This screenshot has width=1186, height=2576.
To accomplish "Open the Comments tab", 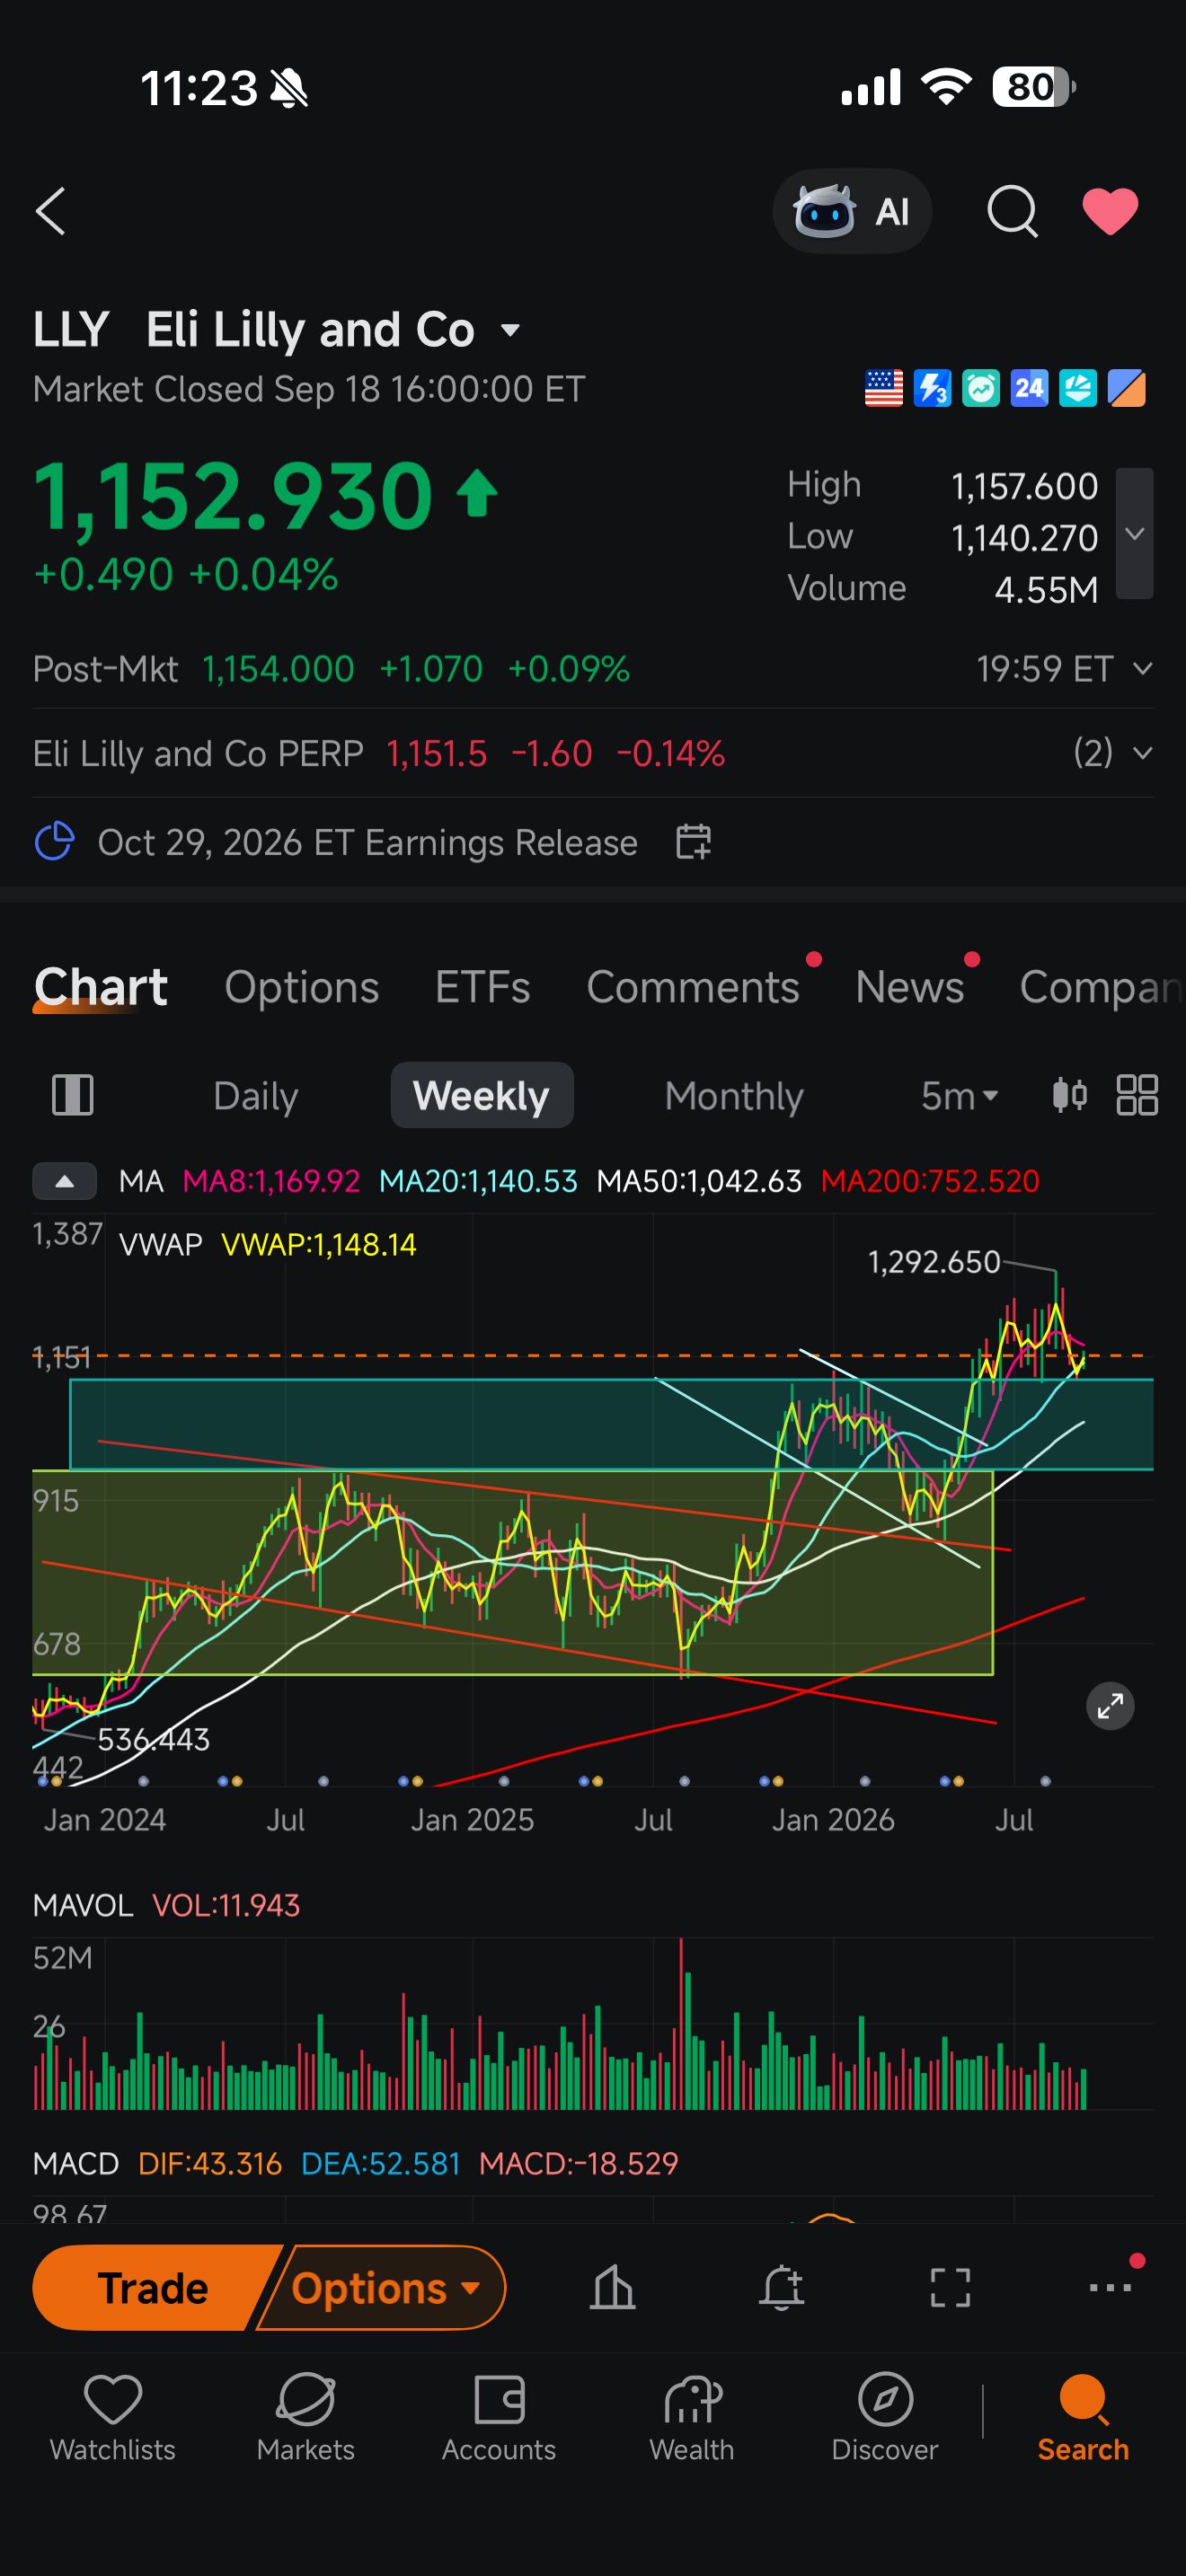I will (693, 987).
